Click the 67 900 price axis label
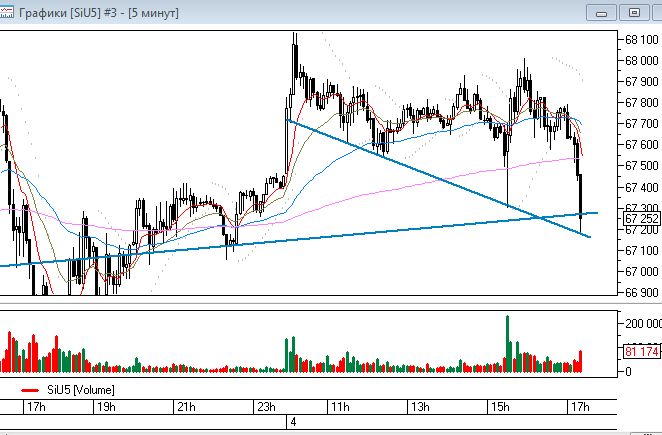The image size is (662, 435). pyautogui.click(x=642, y=82)
